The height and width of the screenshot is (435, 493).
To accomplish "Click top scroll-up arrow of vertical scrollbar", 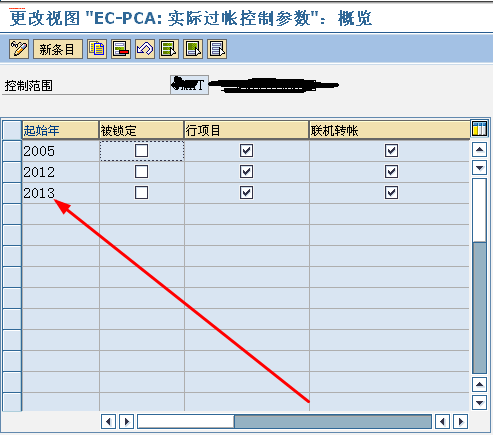I will click(480, 150).
